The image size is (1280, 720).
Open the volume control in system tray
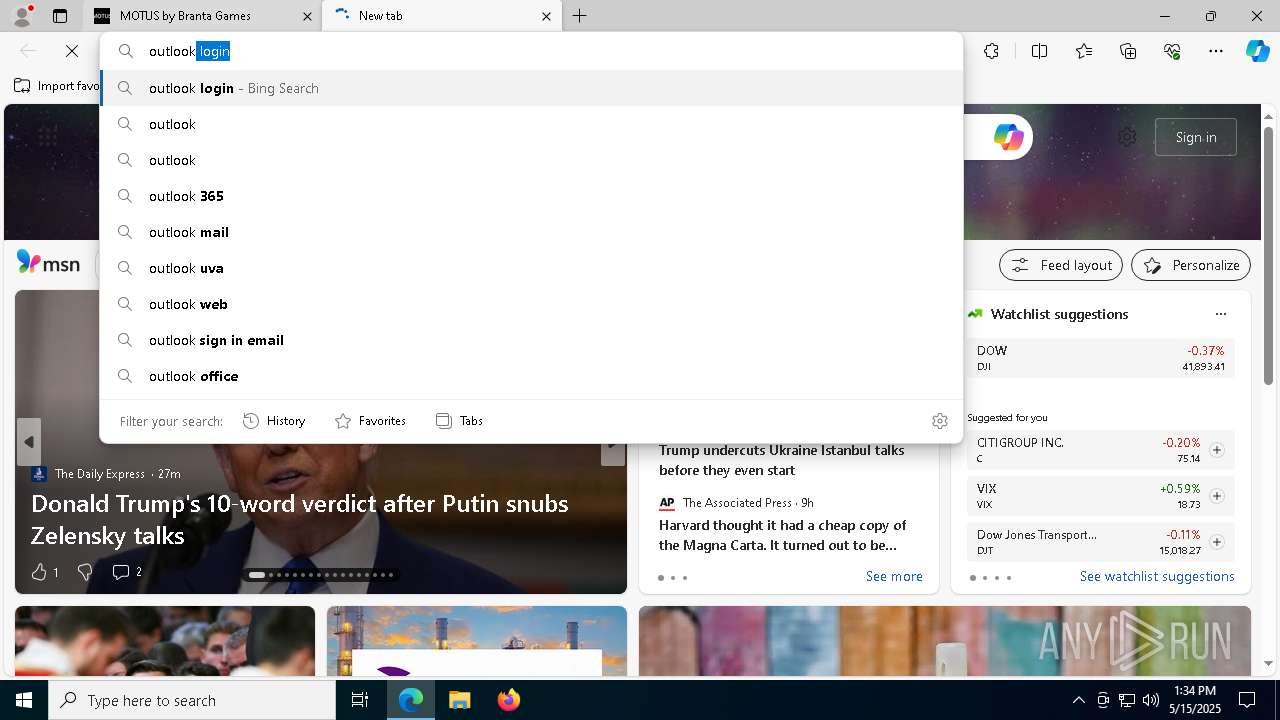click(1150, 700)
